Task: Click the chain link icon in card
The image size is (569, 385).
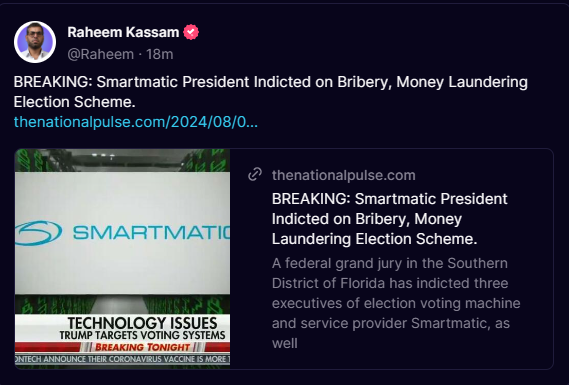Action: [255, 174]
